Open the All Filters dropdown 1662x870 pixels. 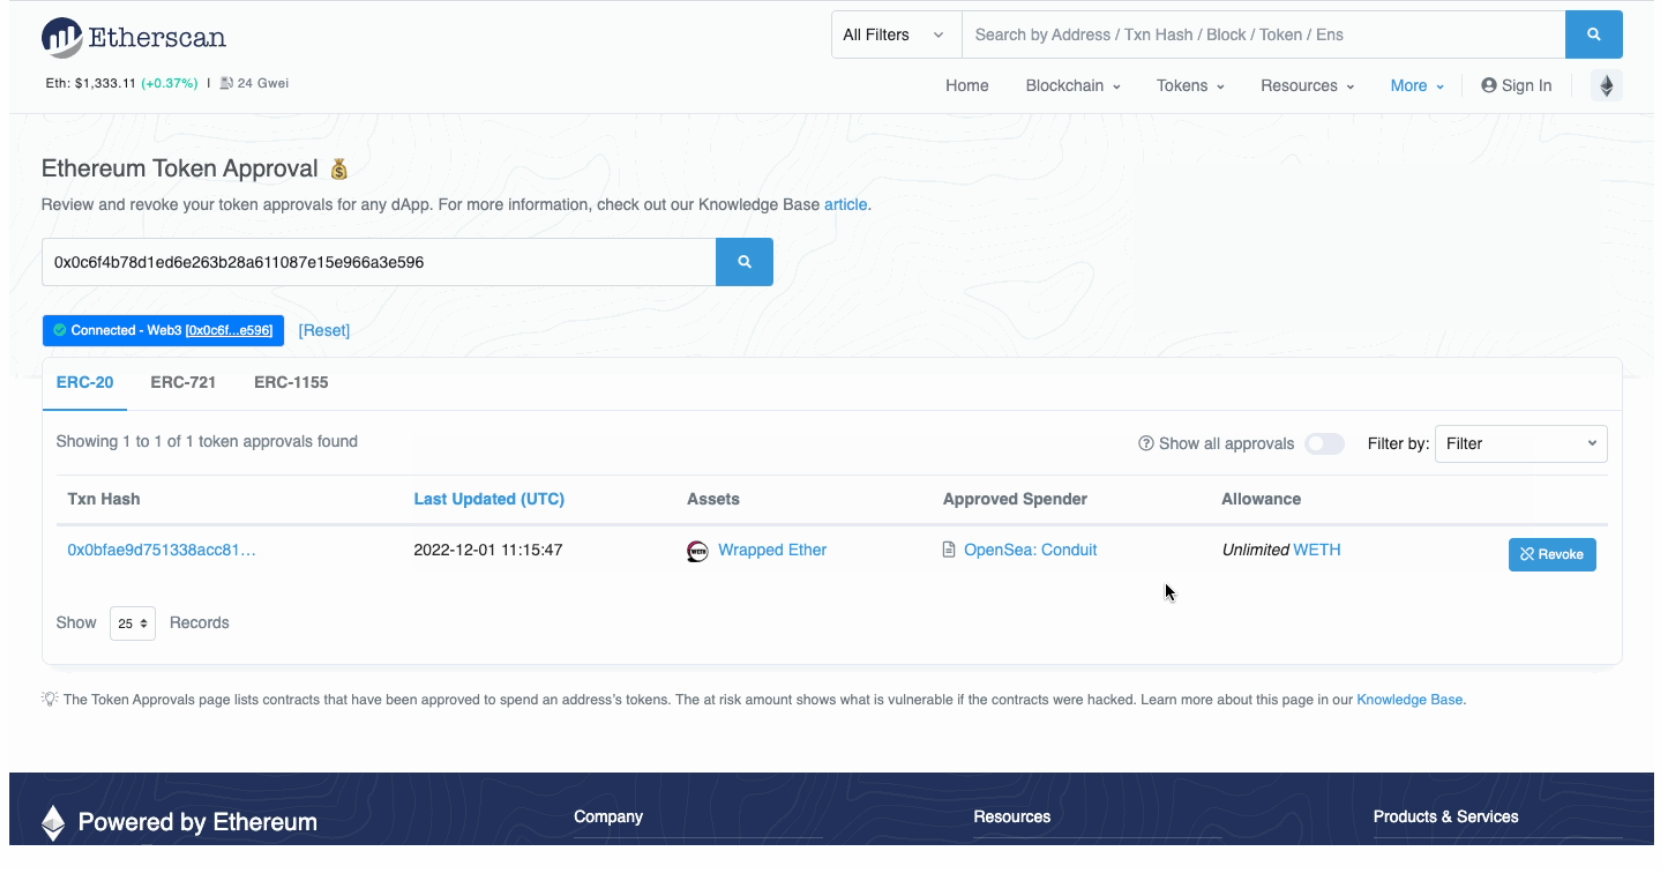point(895,35)
